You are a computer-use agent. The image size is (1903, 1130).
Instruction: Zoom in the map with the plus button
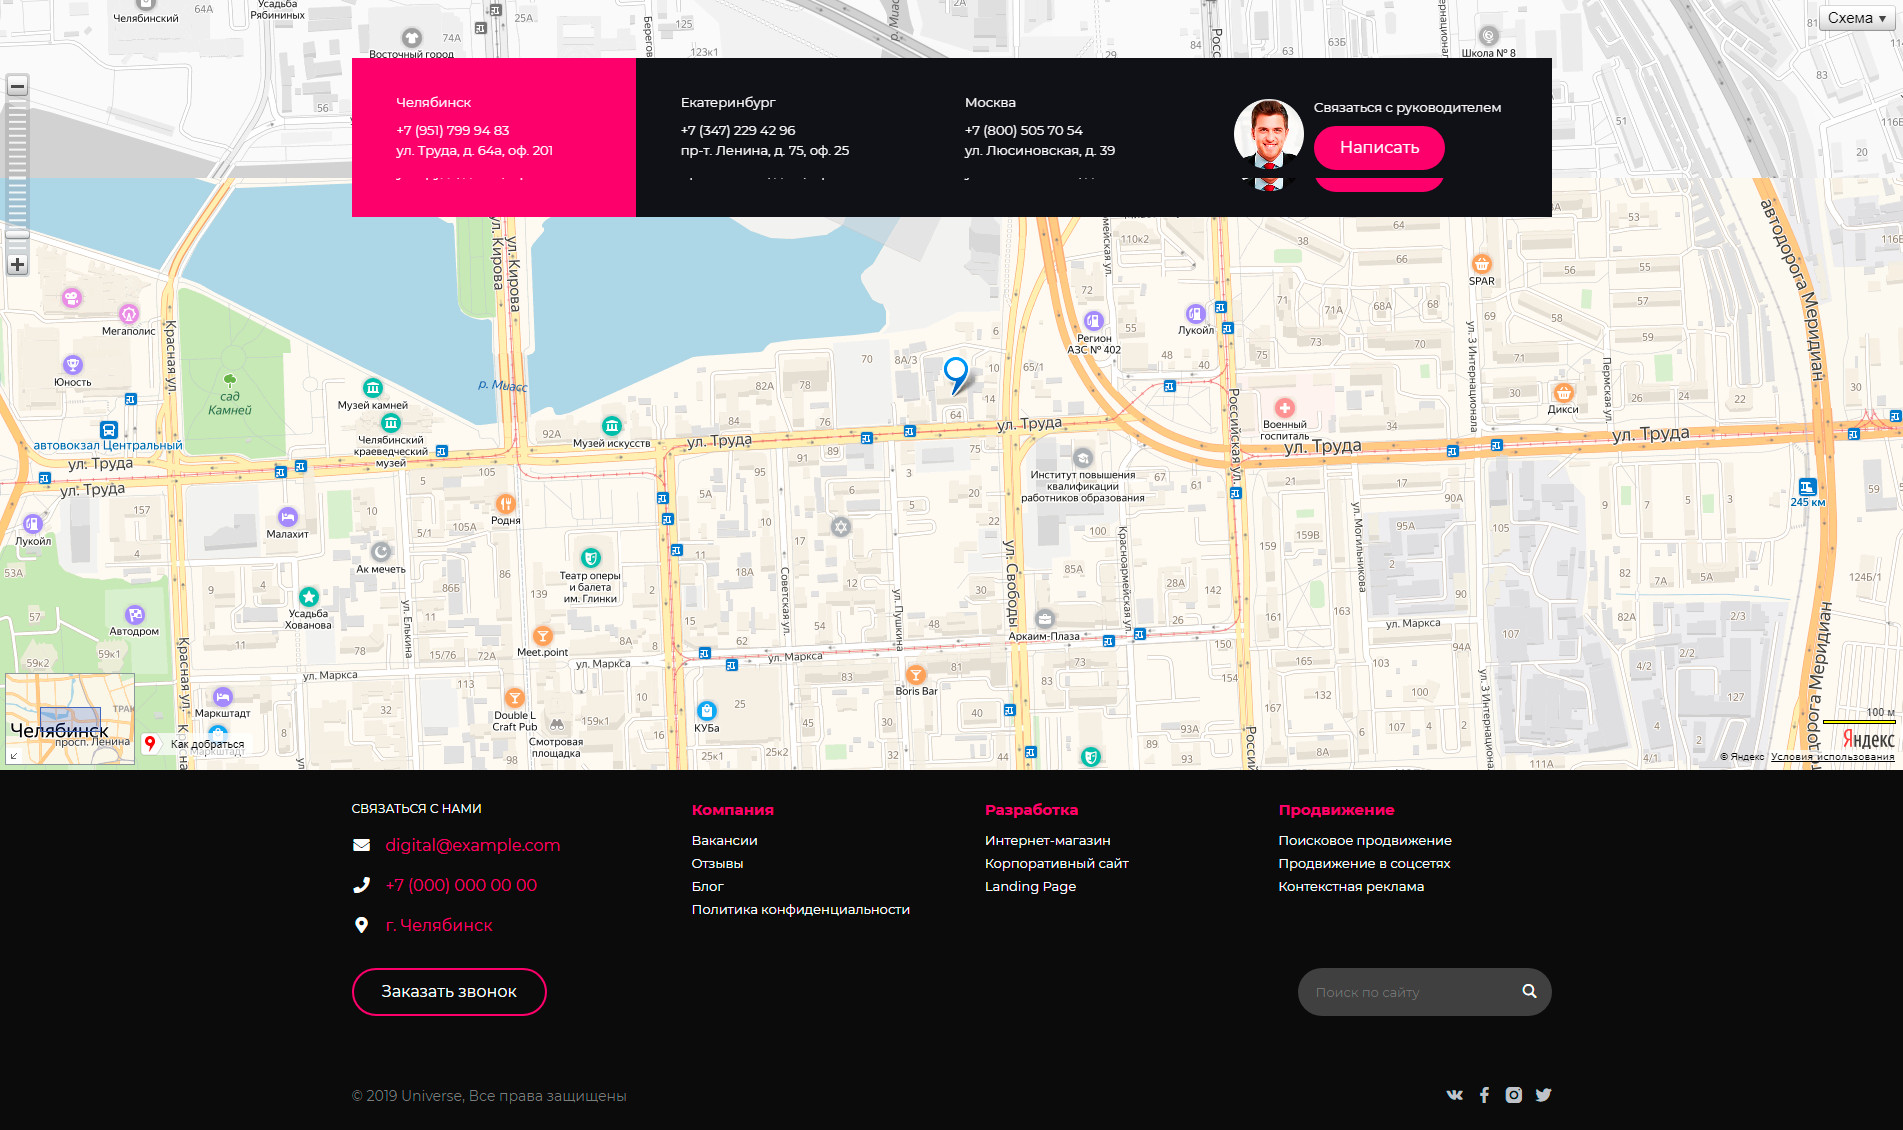tap(17, 265)
